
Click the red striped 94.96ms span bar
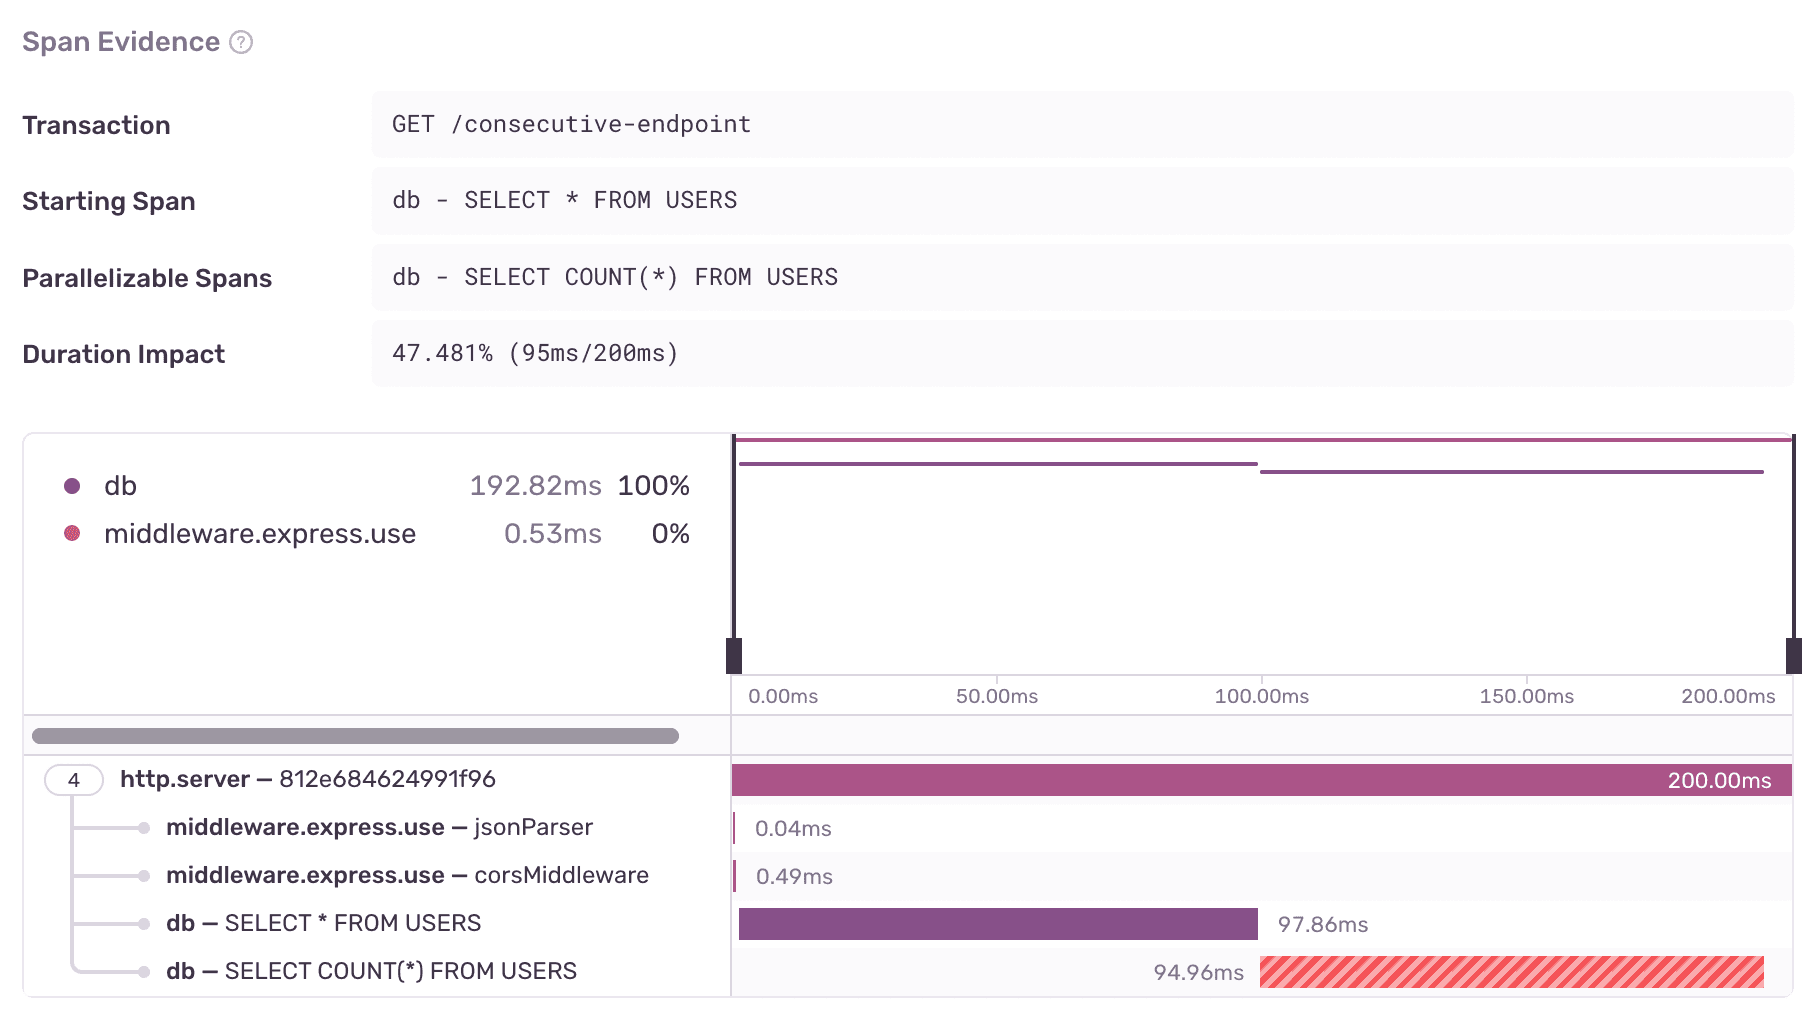point(1511,972)
